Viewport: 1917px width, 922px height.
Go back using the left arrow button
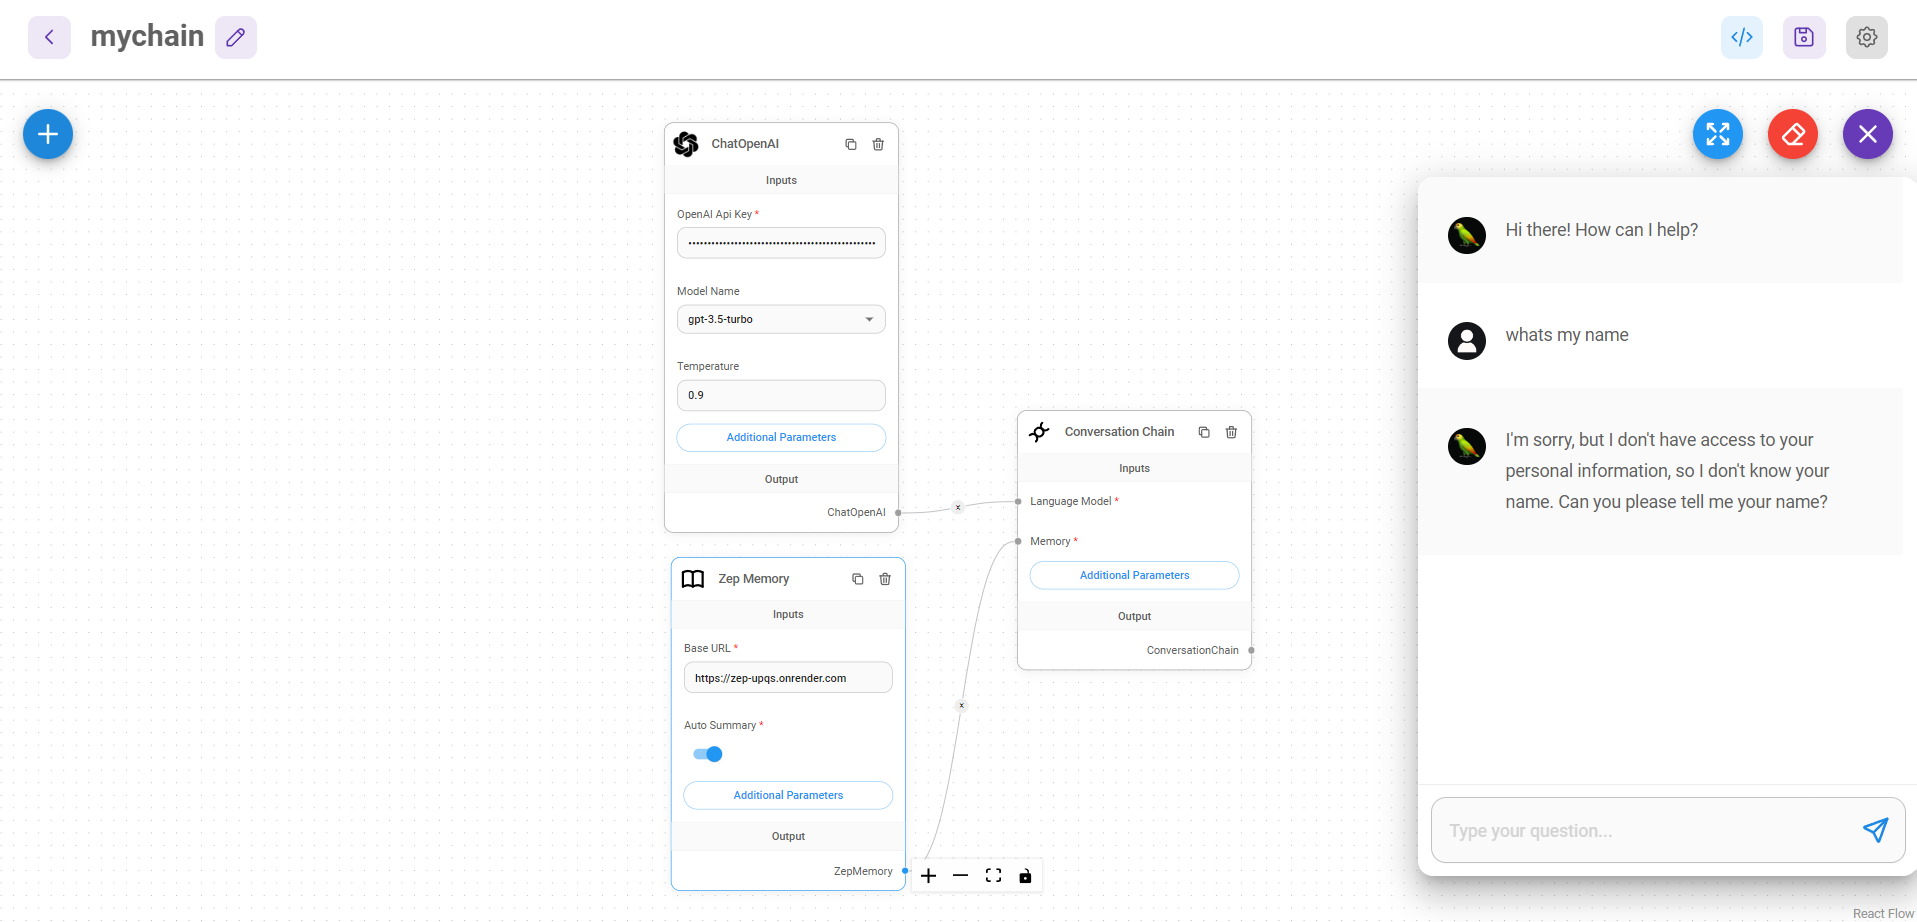coord(49,37)
